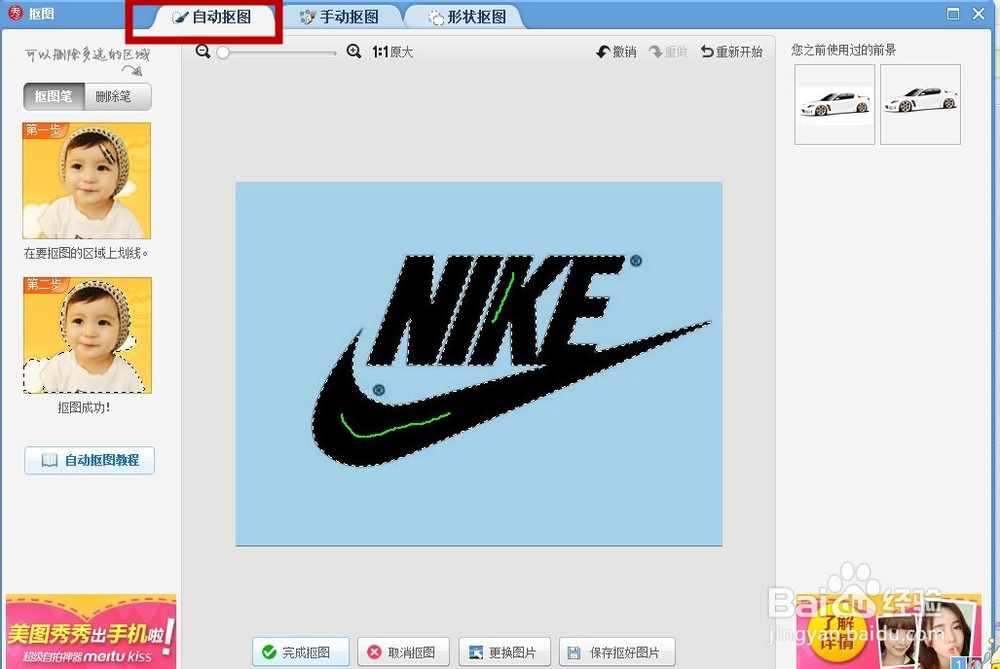Open the 手动抠图 tab
Image resolution: width=1000 pixels, height=669 pixels.
coord(339,17)
